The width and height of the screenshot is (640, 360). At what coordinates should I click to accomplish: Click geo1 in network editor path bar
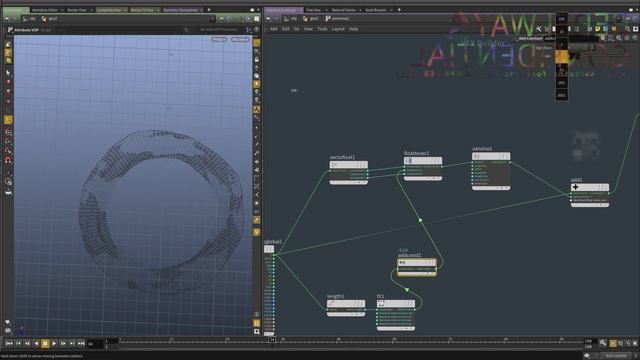pos(311,19)
